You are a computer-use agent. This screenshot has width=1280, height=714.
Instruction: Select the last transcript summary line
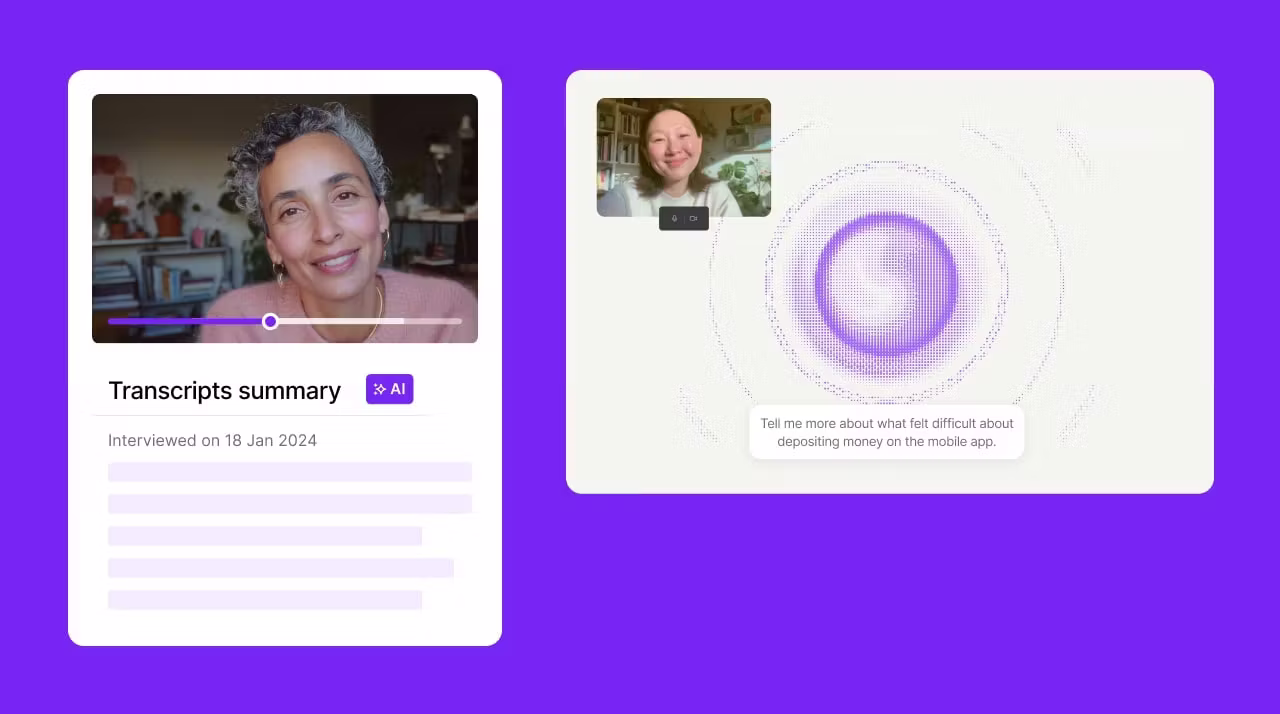[x=265, y=600]
